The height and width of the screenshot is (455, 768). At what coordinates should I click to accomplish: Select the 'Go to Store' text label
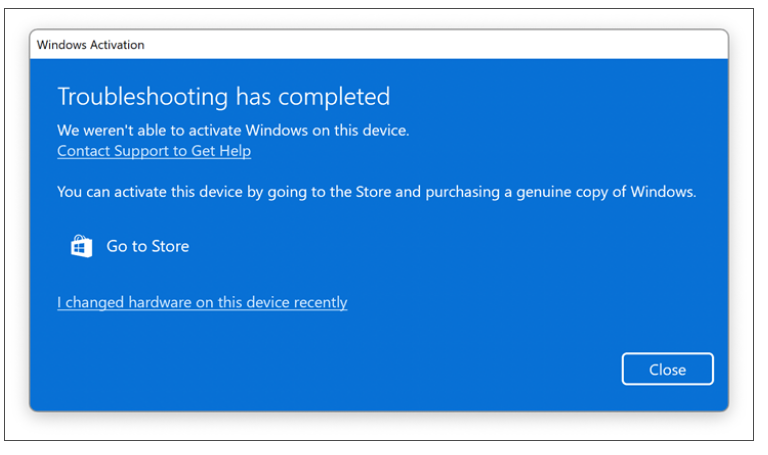(x=147, y=246)
